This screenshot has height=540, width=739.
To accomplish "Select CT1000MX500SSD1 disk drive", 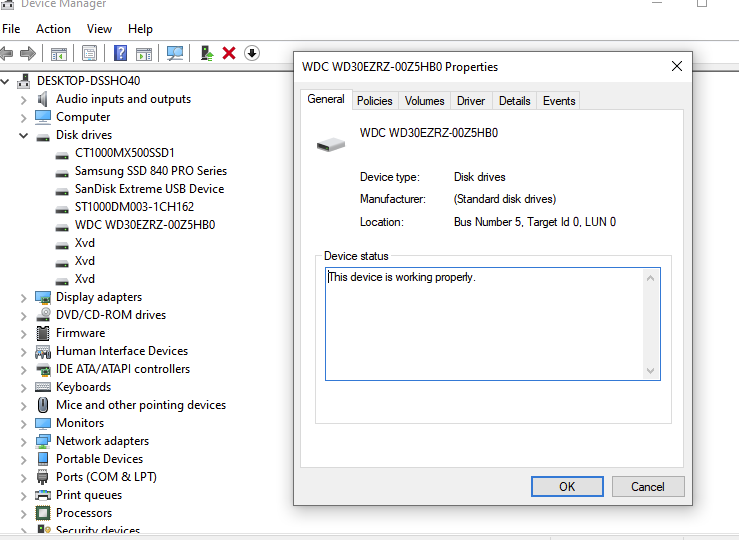I will [x=124, y=153].
